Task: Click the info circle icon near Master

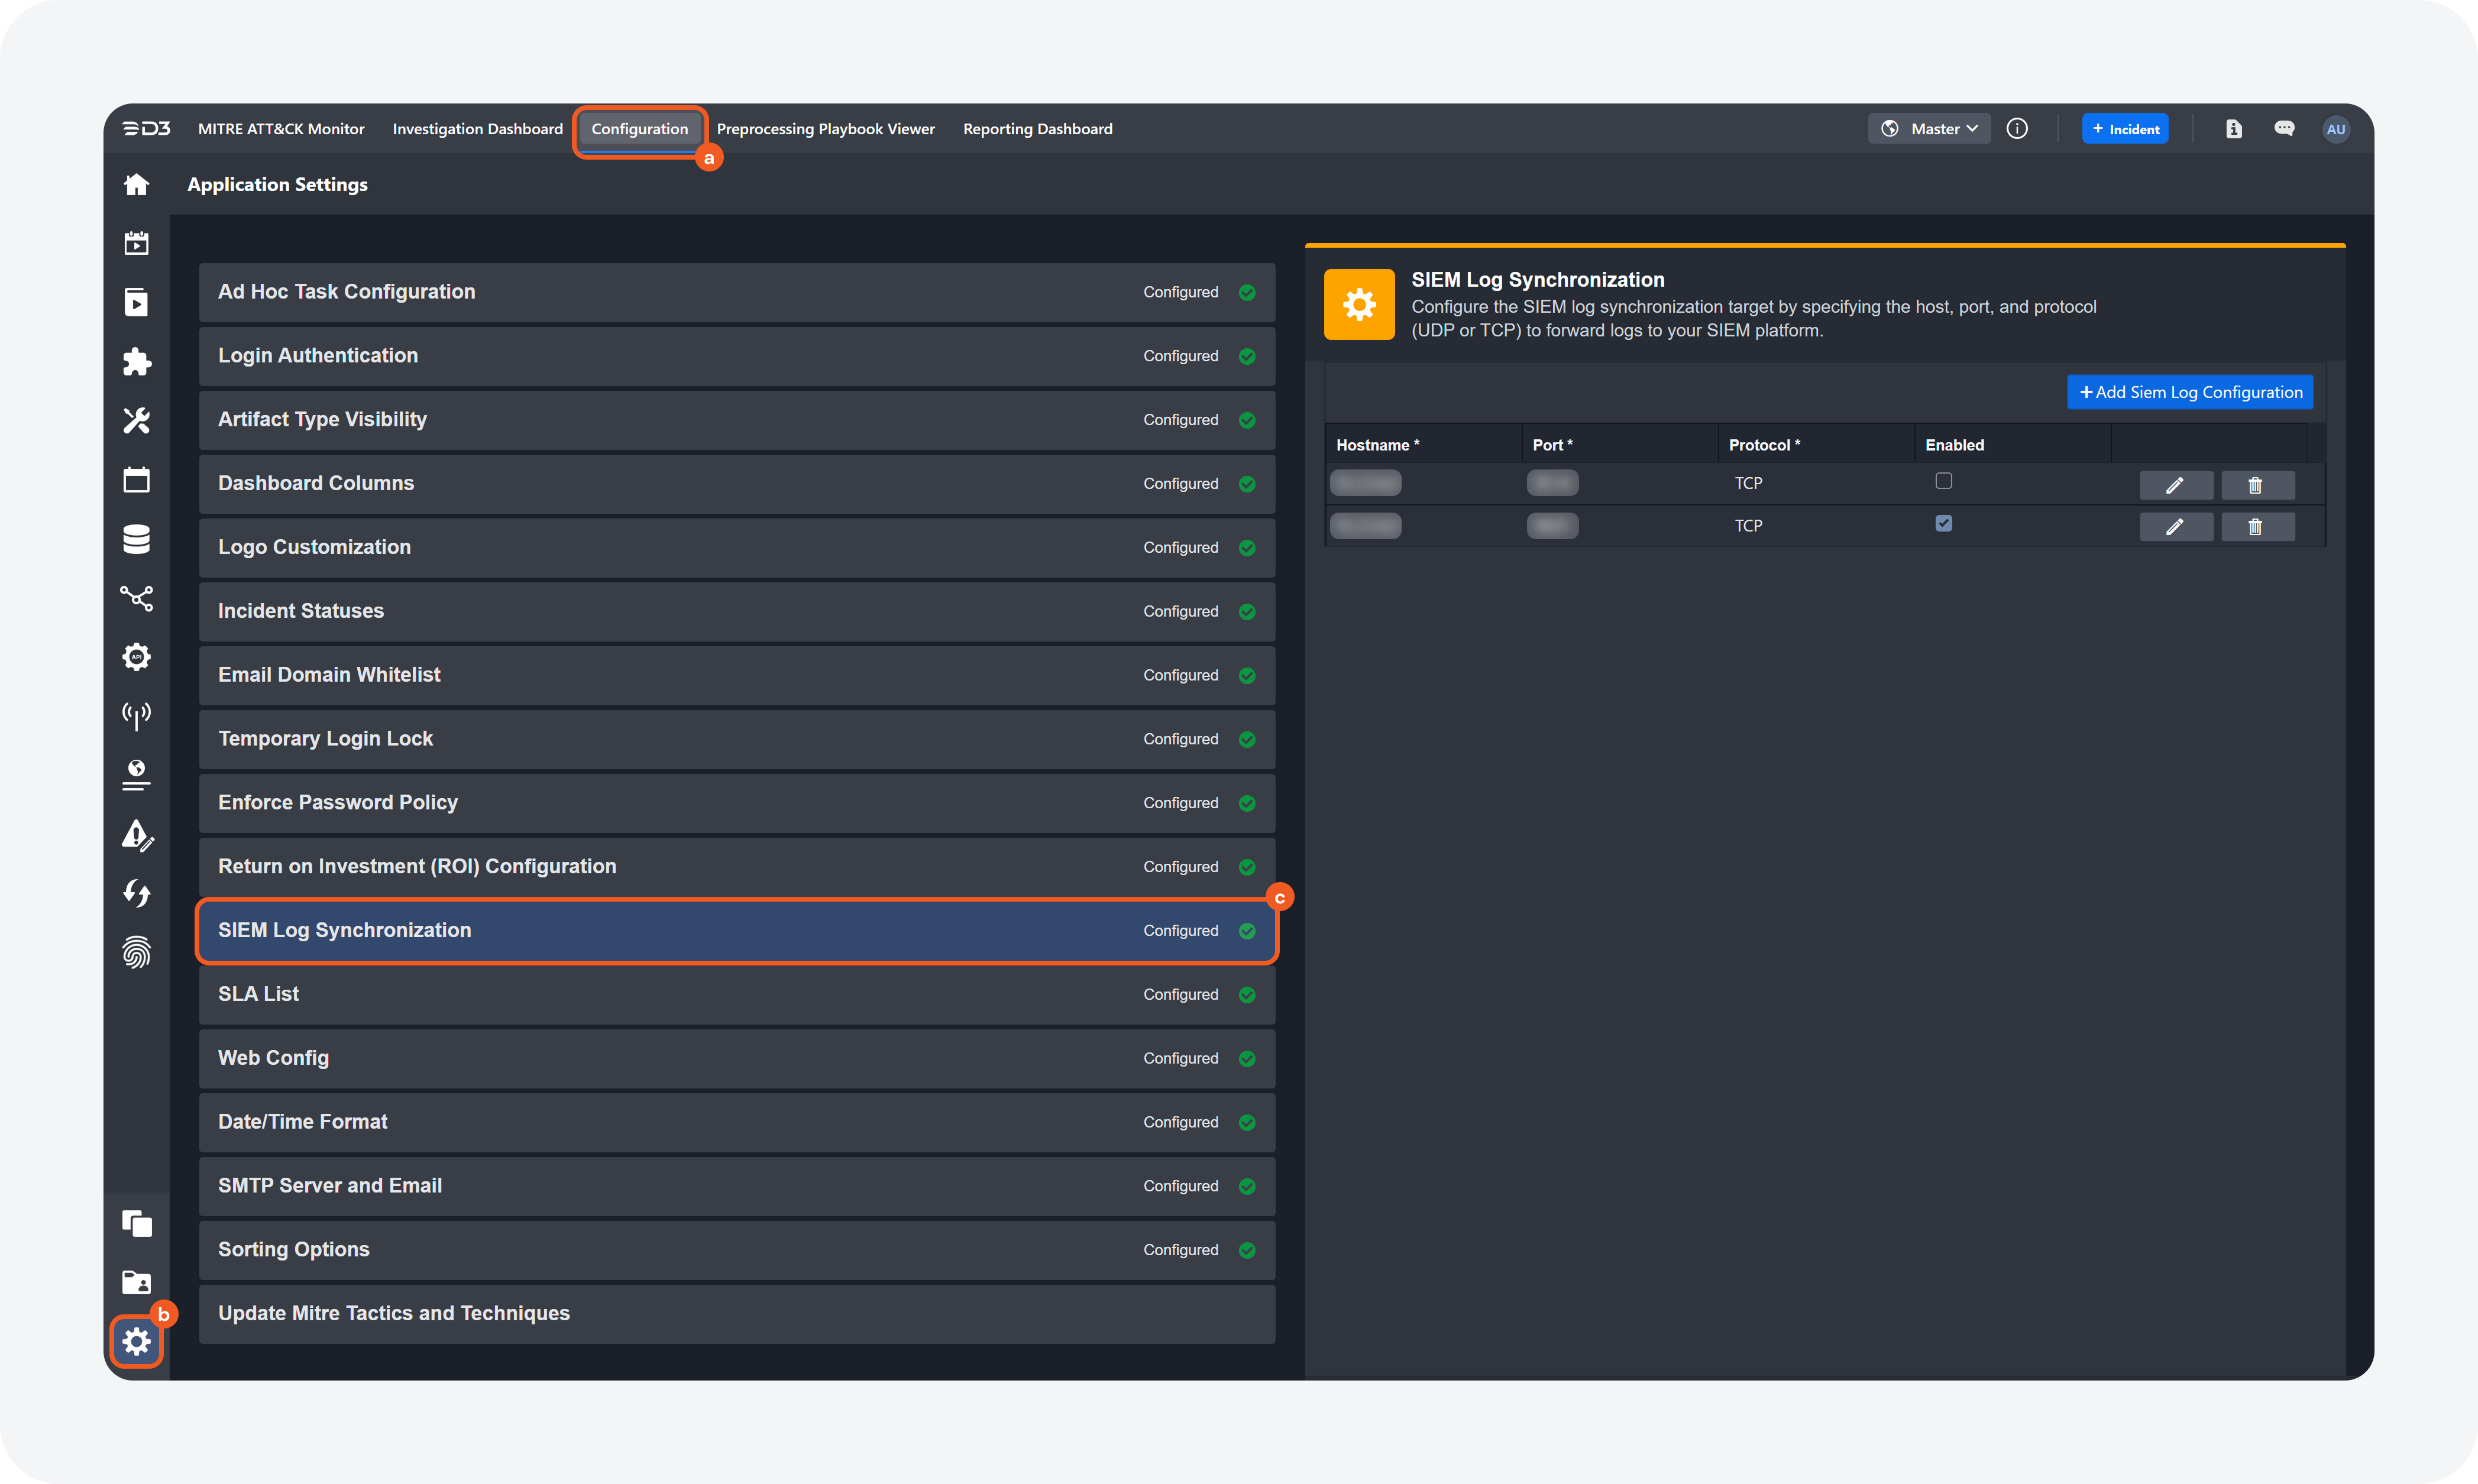Action: 2017,128
